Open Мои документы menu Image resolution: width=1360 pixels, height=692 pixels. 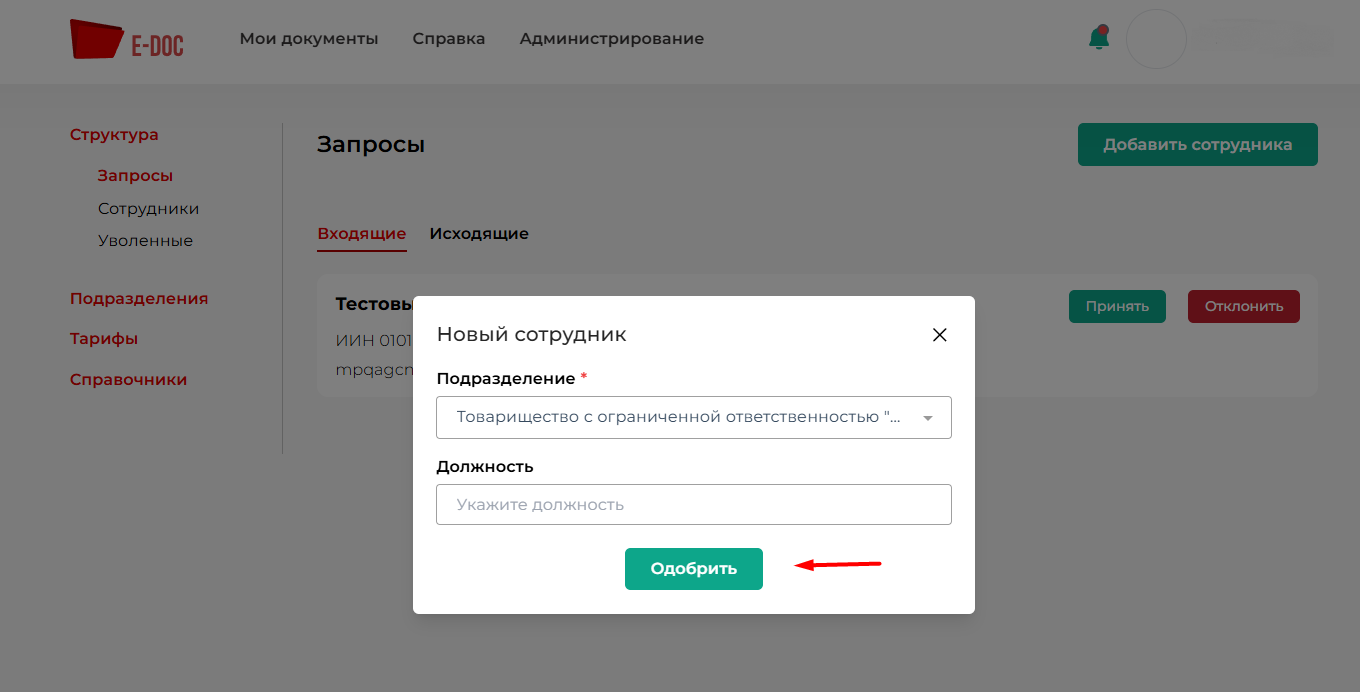point(309,39)
